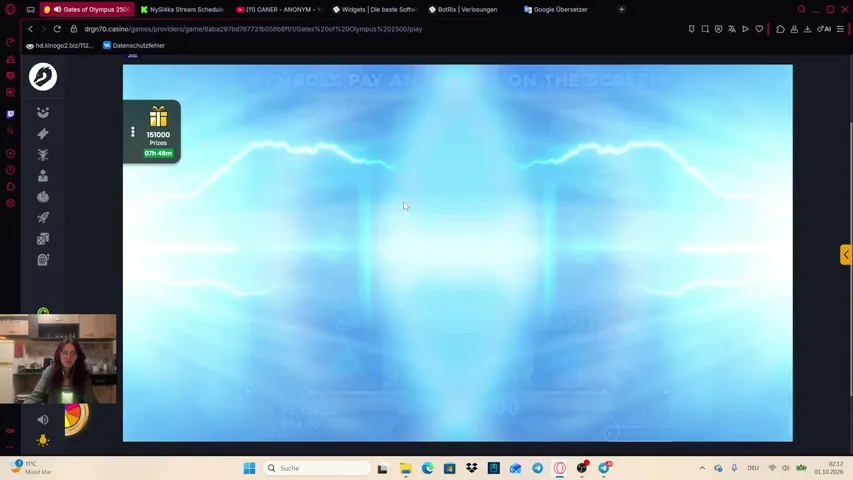This screenshot has height=480, width=853.
Task: Open the clock and date in taskbar
Action: 829,468
